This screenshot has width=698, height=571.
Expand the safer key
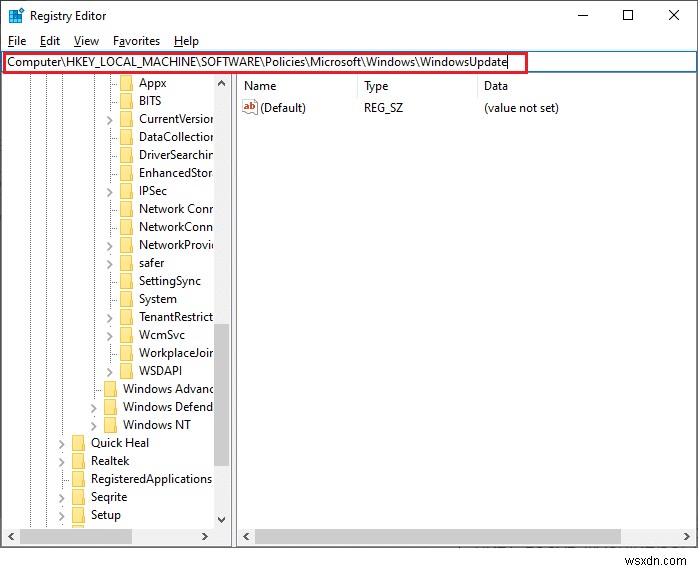tap(110, 264)
